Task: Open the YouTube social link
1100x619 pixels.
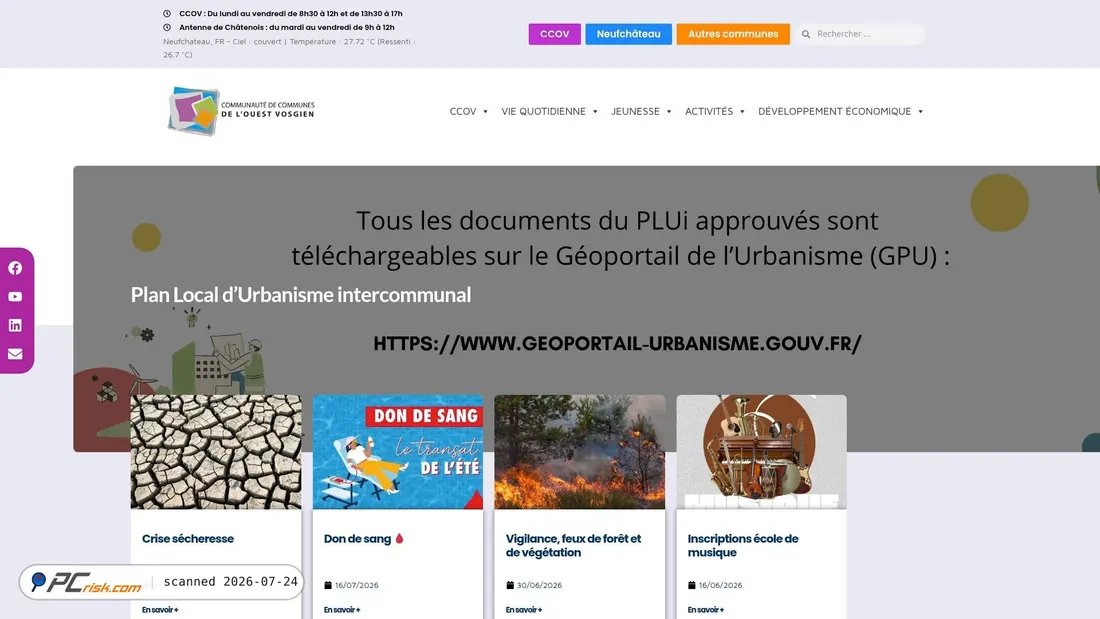Action: coord(15,297)
